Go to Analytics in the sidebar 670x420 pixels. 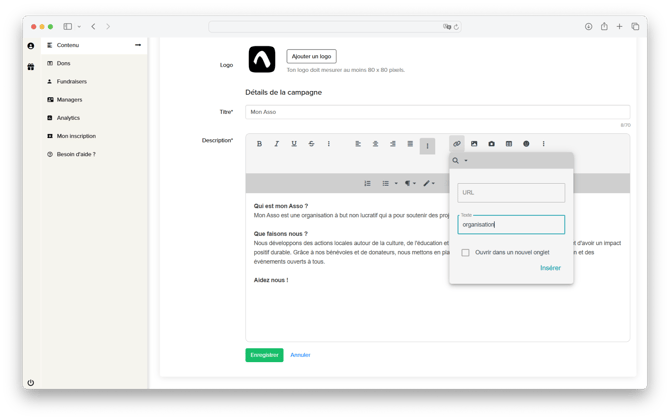point(68,118)
